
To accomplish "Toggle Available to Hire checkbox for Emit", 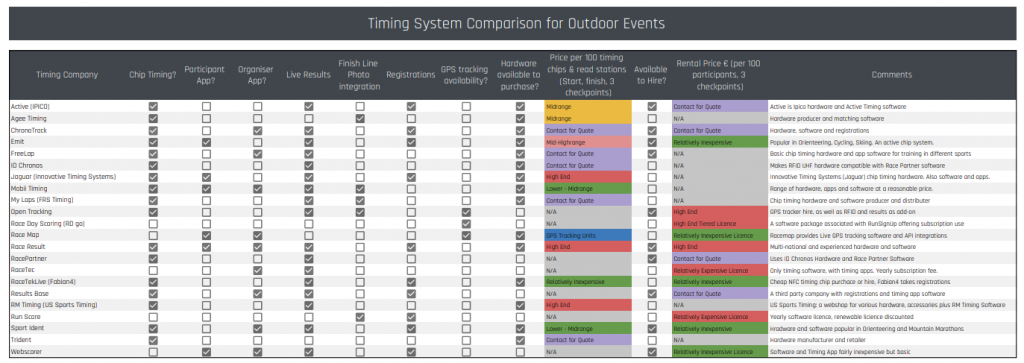I will click(652, 142).
